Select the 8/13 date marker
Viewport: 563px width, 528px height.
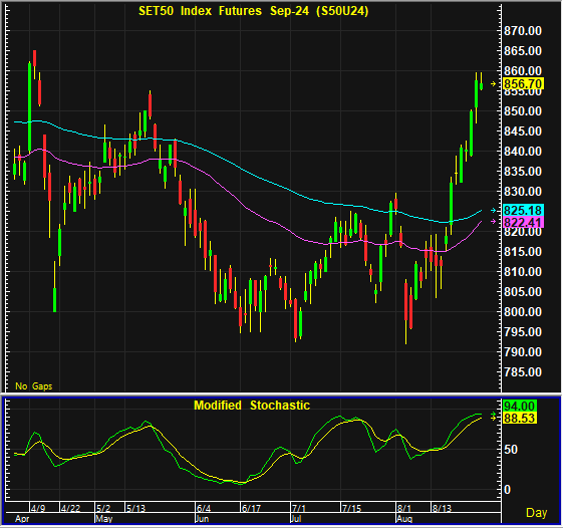pos(442,509)
